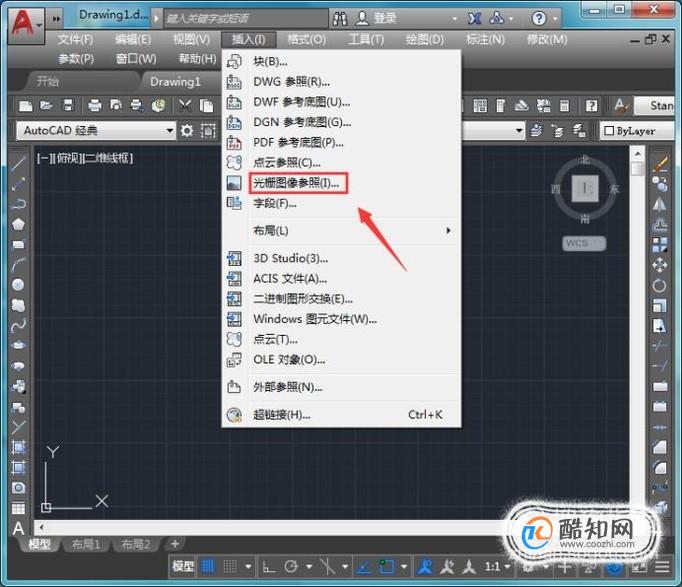Open the AutoCAD 经典 workspace dropdown
The width and height of the screenshot is (682, 587).
[x=96, y=130]
